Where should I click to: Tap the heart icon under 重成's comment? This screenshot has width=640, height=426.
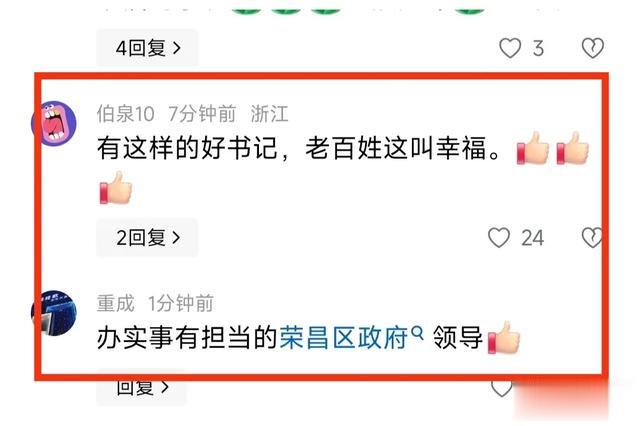pyautogui.click(x=501, y=388)
